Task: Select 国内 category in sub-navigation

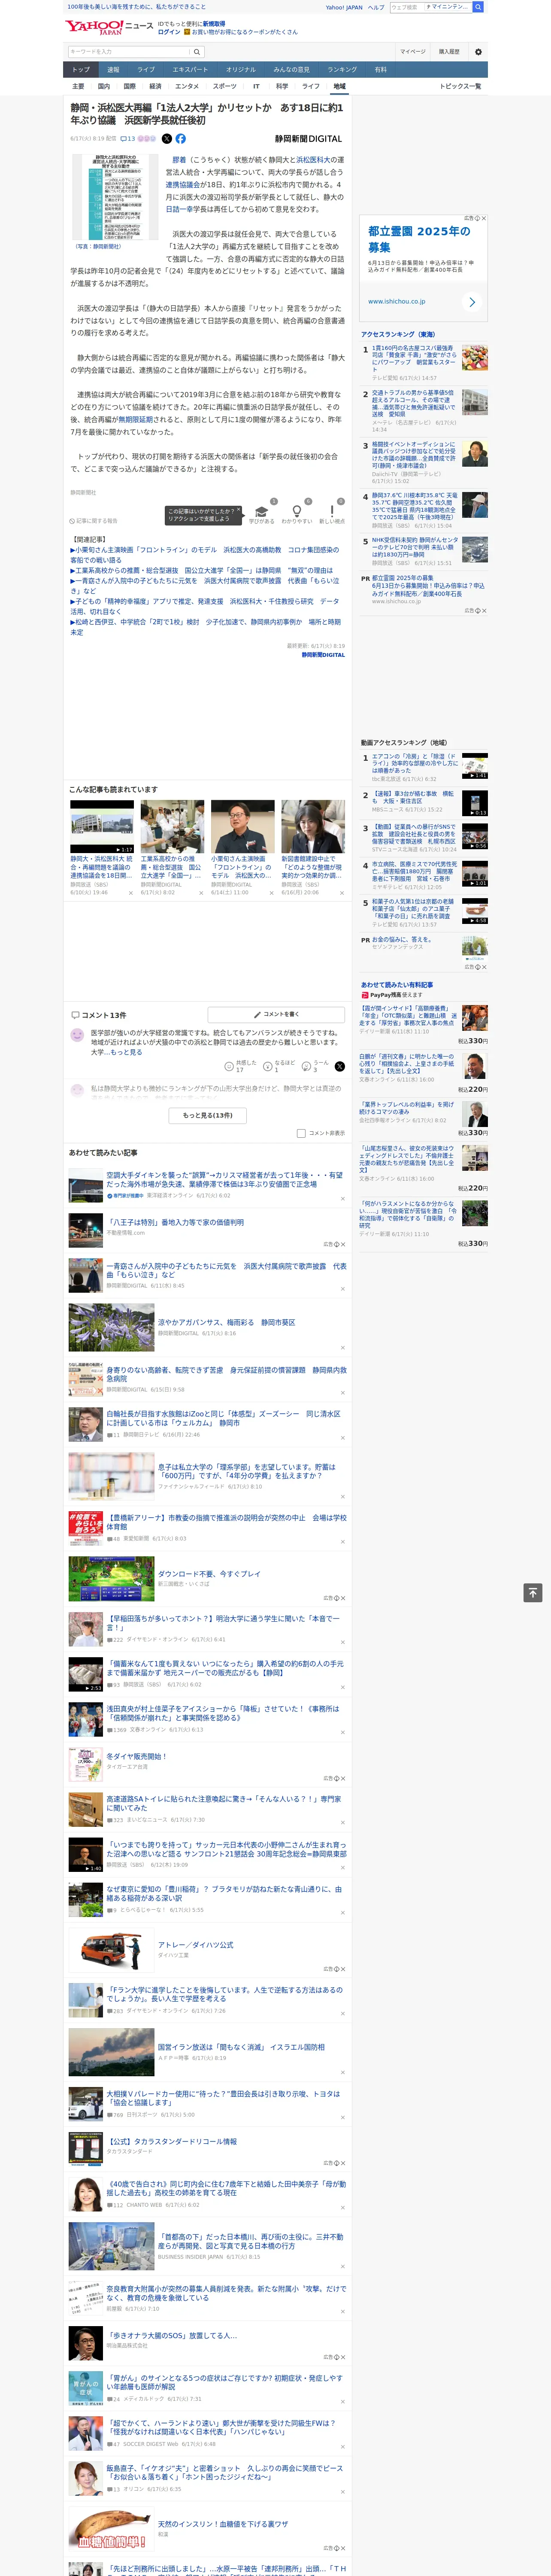Action: pyautogui.click(x=104, y=86)
